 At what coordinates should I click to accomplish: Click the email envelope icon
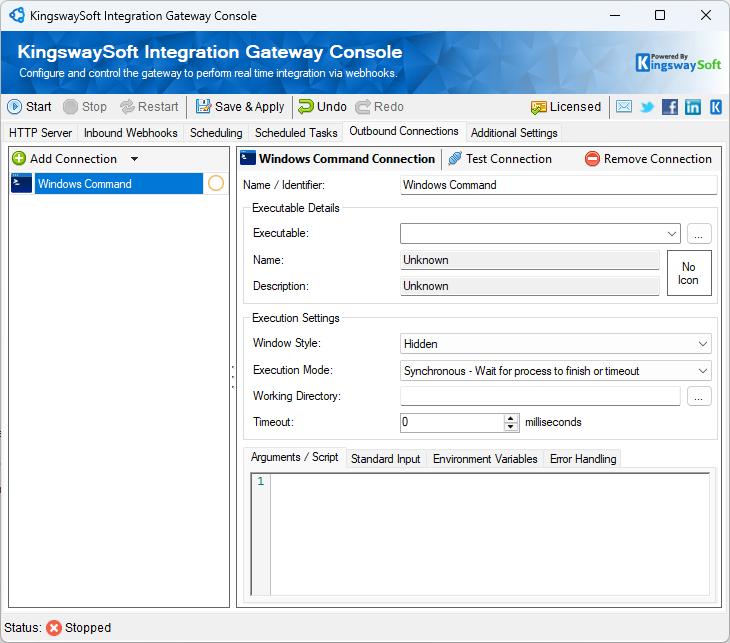(624, 107)
